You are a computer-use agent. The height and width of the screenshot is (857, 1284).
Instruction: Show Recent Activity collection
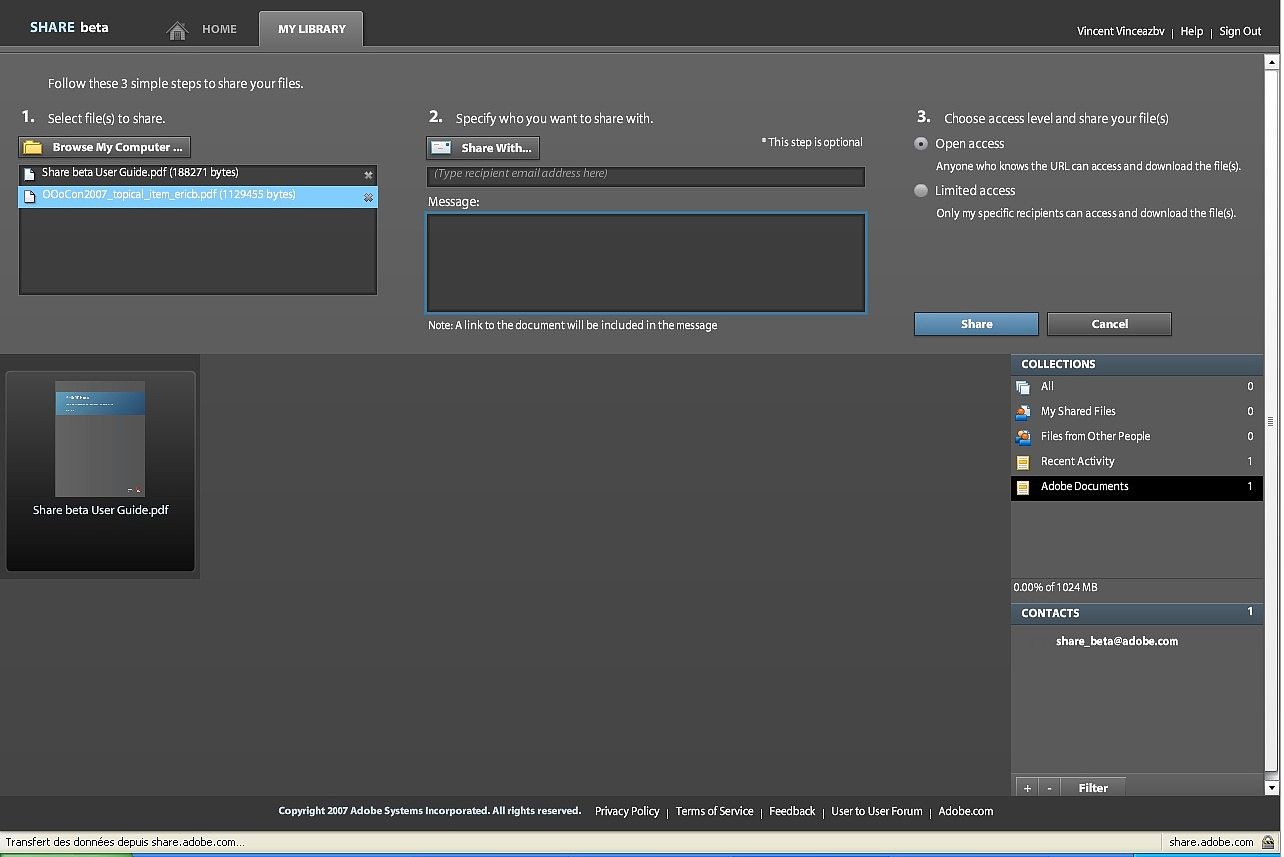click(1137, 461)
